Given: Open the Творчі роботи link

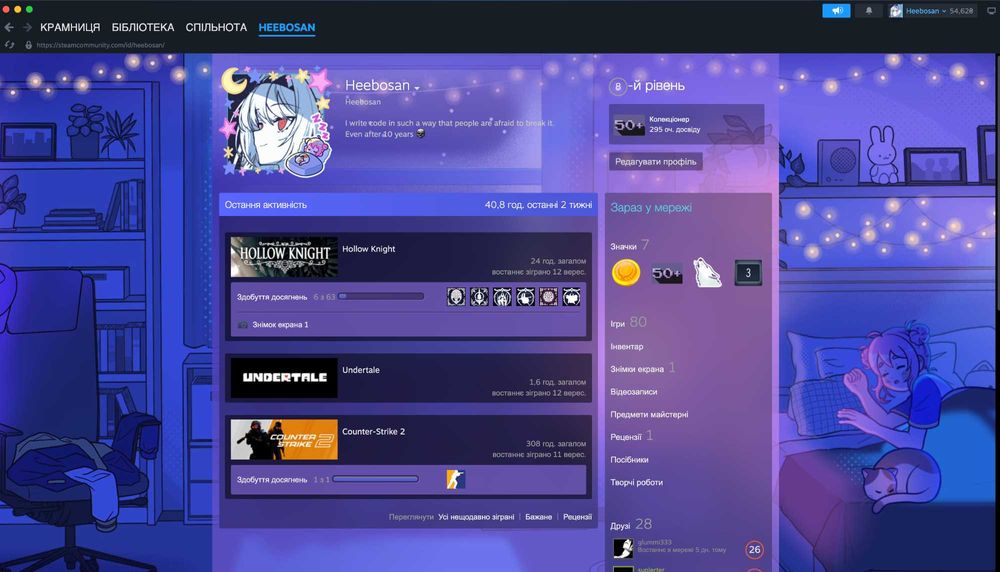Looking at the screenshot, I should (x=636, y=482).
